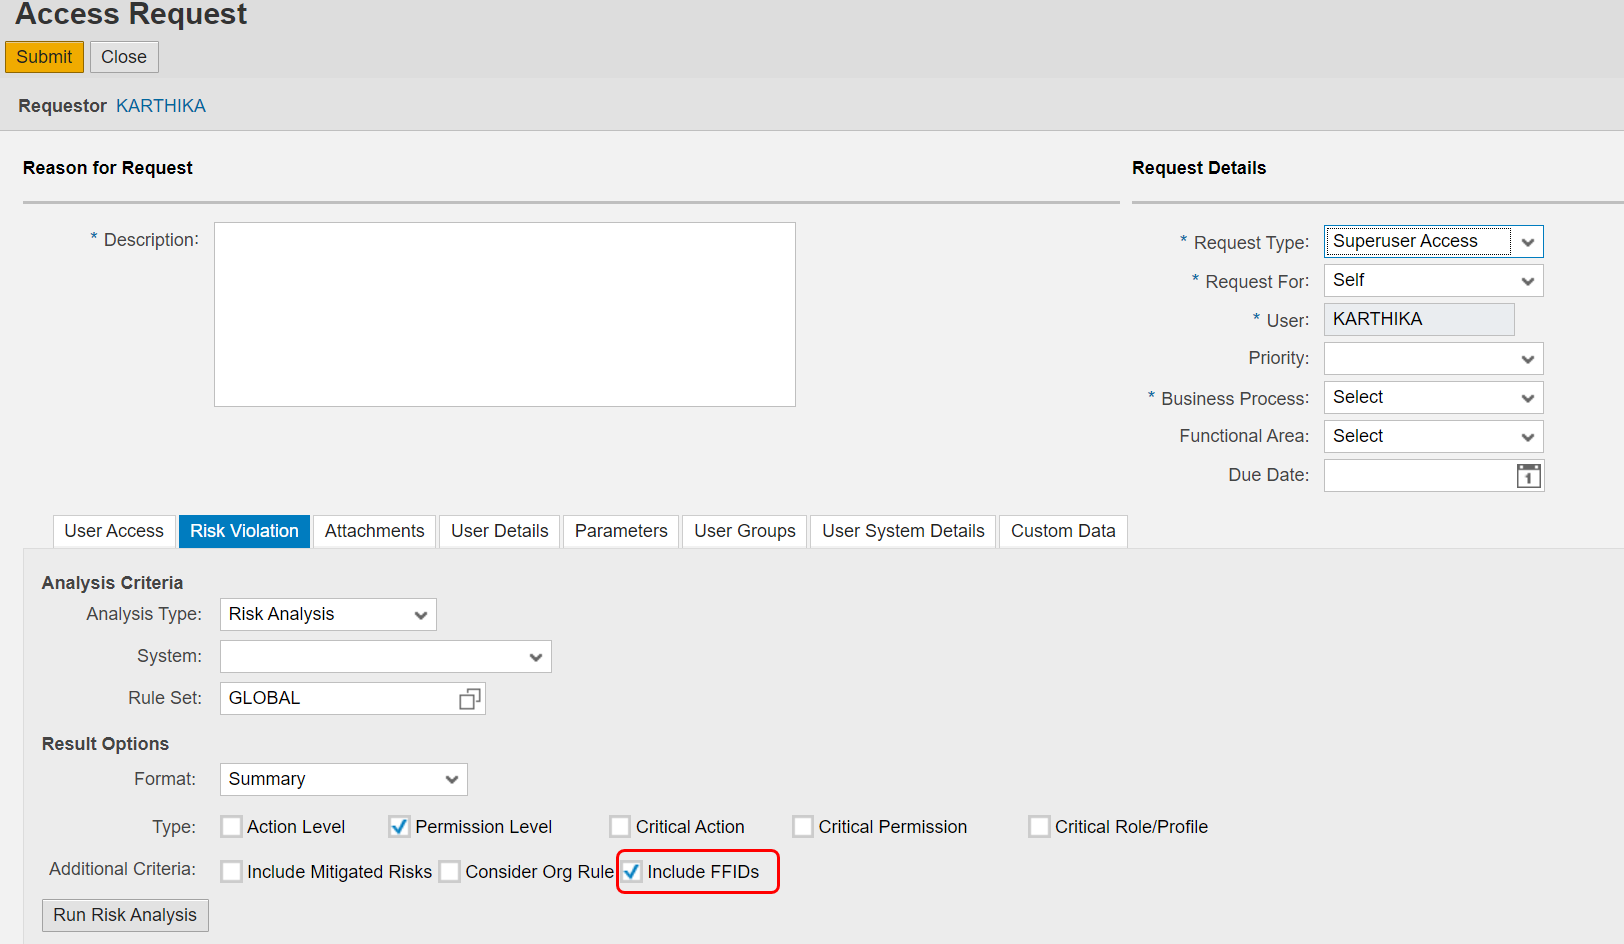The image size is (1624, 944).
Task: Expand the Priority dropdown
Action: coord(1527,358)
